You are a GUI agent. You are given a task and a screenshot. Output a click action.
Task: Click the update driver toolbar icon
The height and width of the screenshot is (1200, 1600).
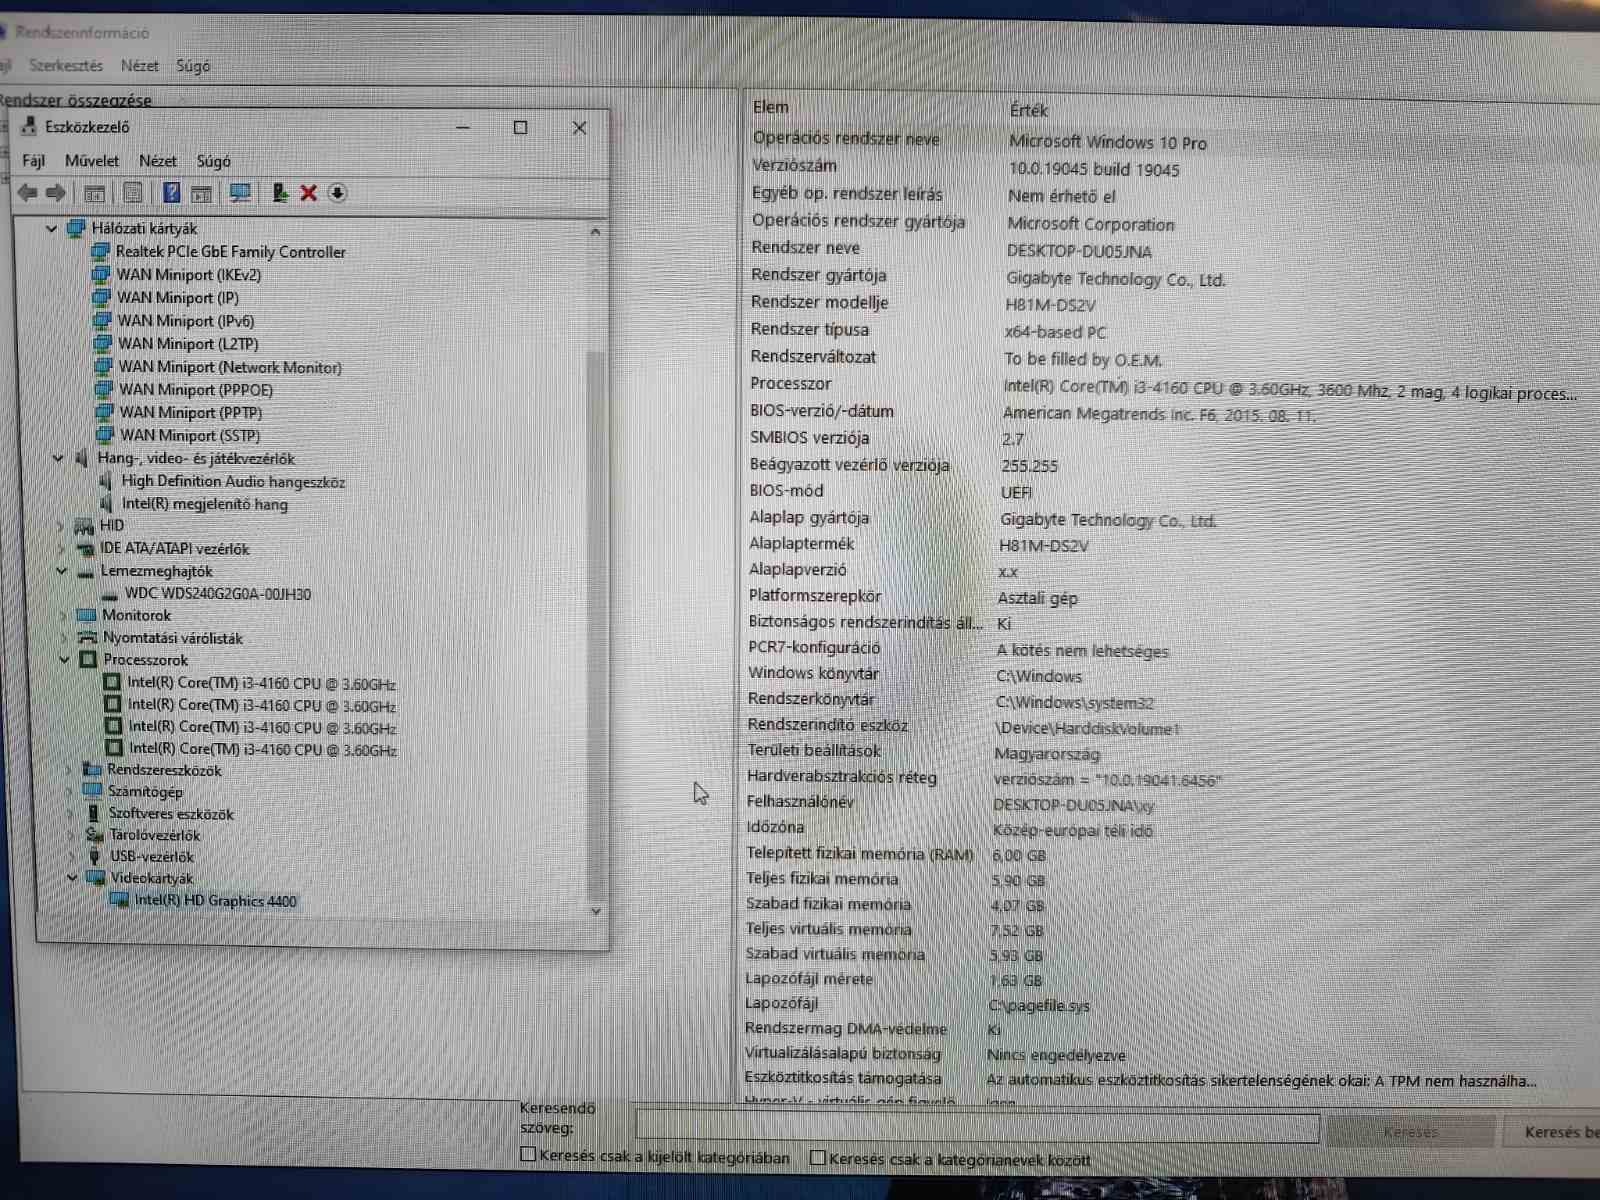coord(280,193)
